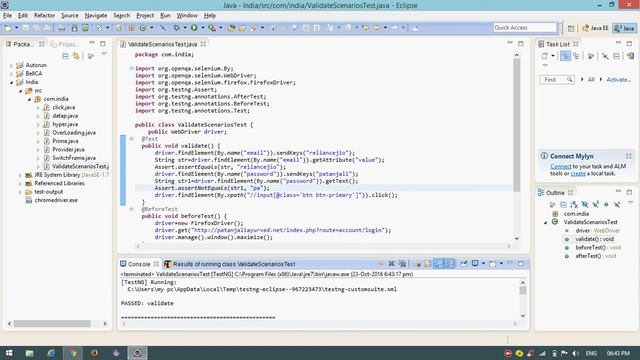Click the editor vertical scrollbar thumb

(x=517, y=125)
